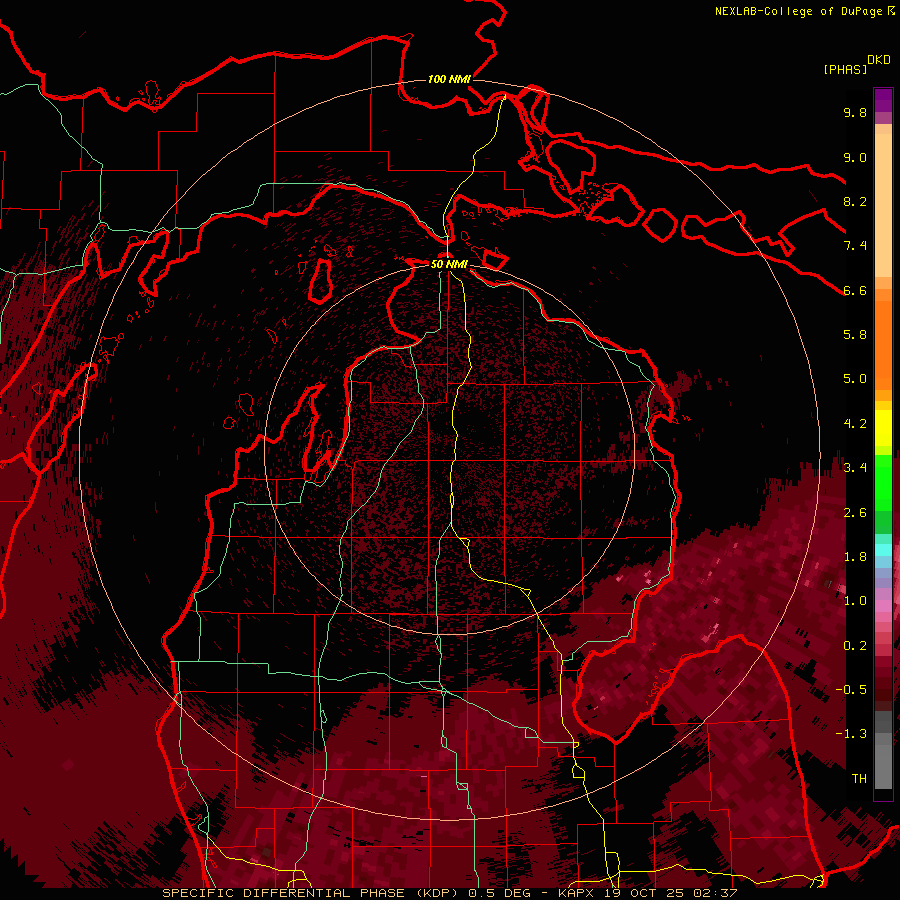Click the '19 OCT 25 02:37' timestamp
900x900 pixels.
tap(670, 893)
